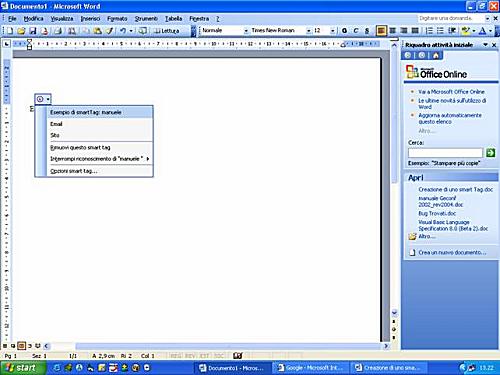Expand the Normale style dropdown
Image resolution: width=500 pixels, height=375 pixels.
coord(246,31)
